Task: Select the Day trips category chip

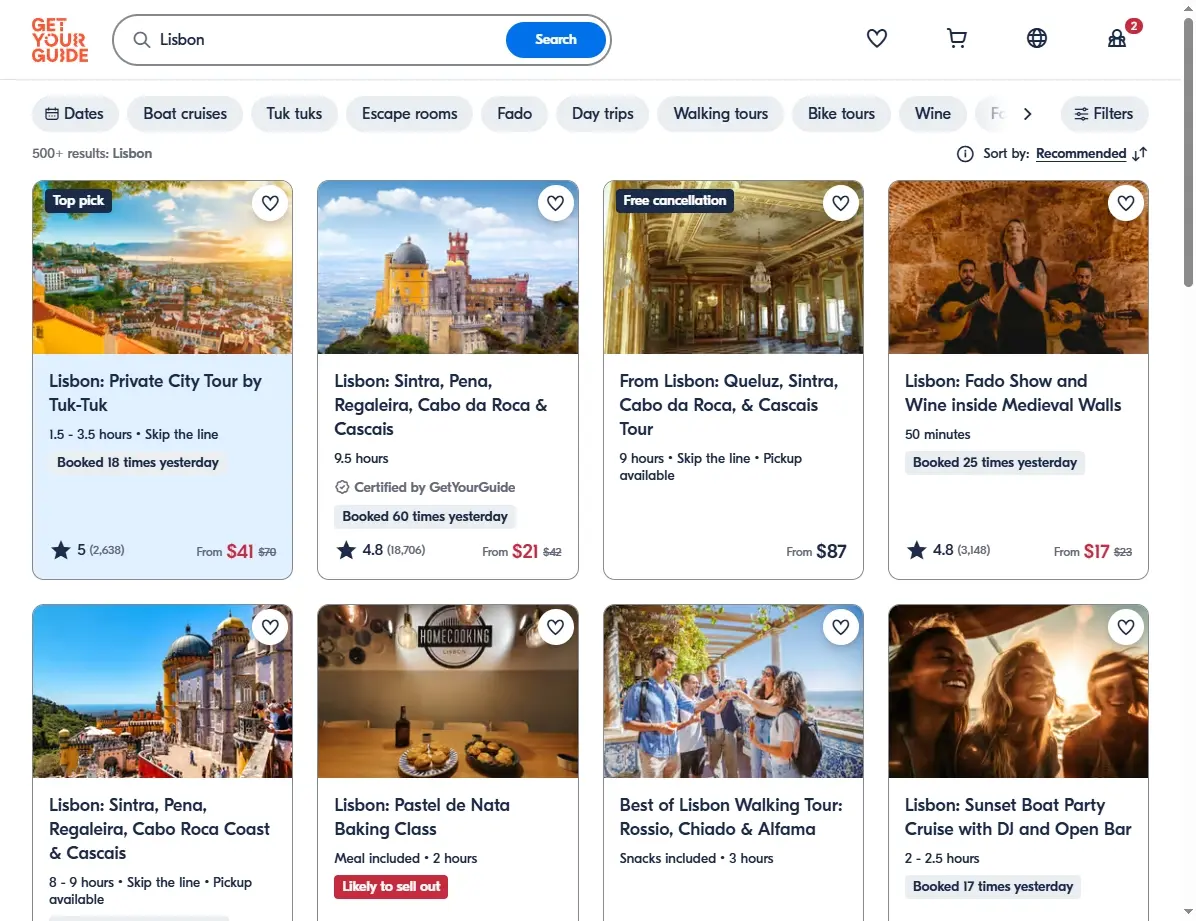Action: (603, 114)
